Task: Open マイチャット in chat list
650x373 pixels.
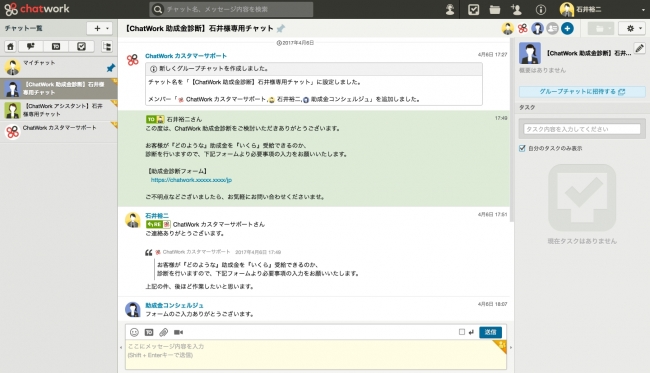Action: pos(58,66)
